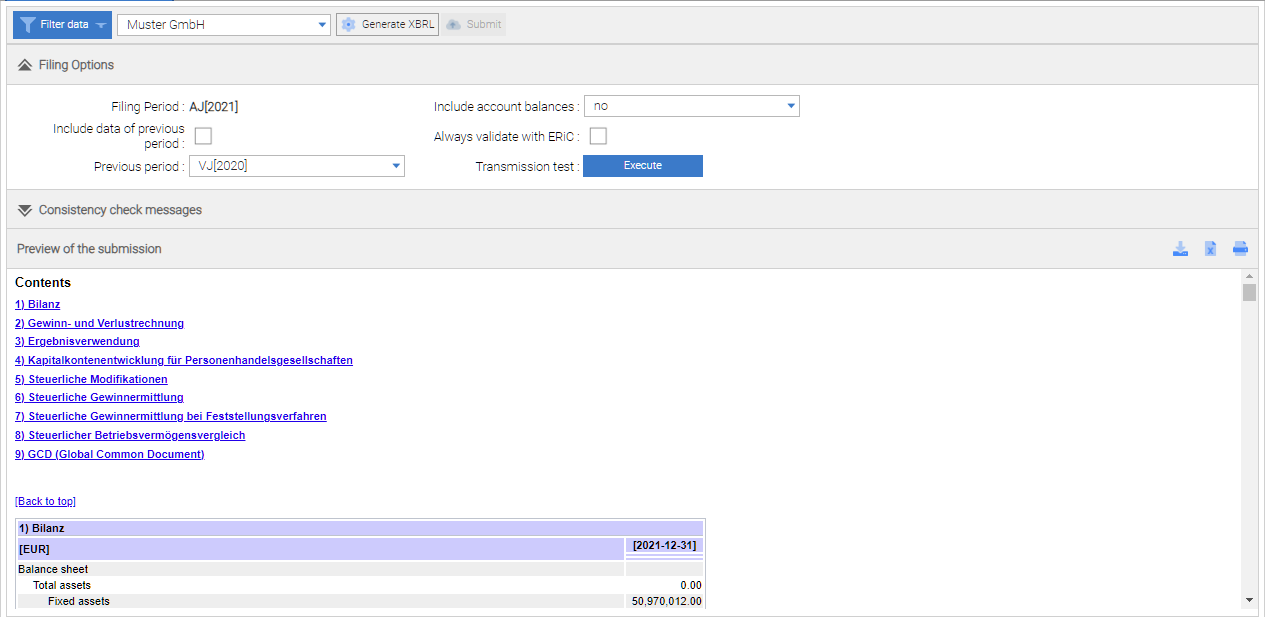The width and height of the screenshot is (1265, 617).
Task: Go to the Steuerliche Modifikationen link
Action: click(x=91, y=379)
